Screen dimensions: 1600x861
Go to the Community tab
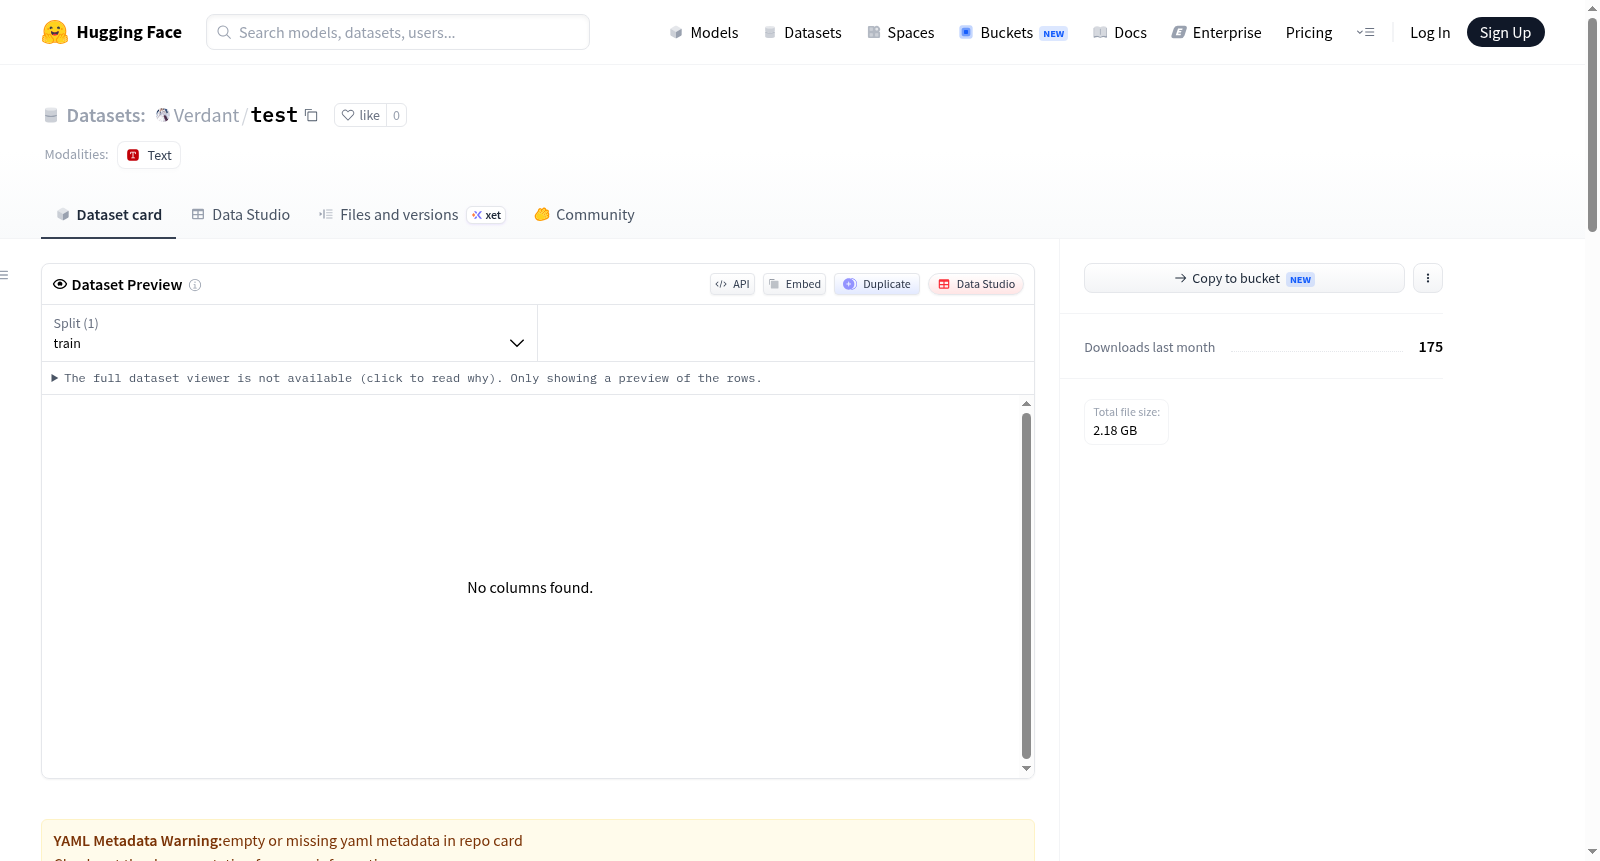pyautogui.click(x=584, y=215)
